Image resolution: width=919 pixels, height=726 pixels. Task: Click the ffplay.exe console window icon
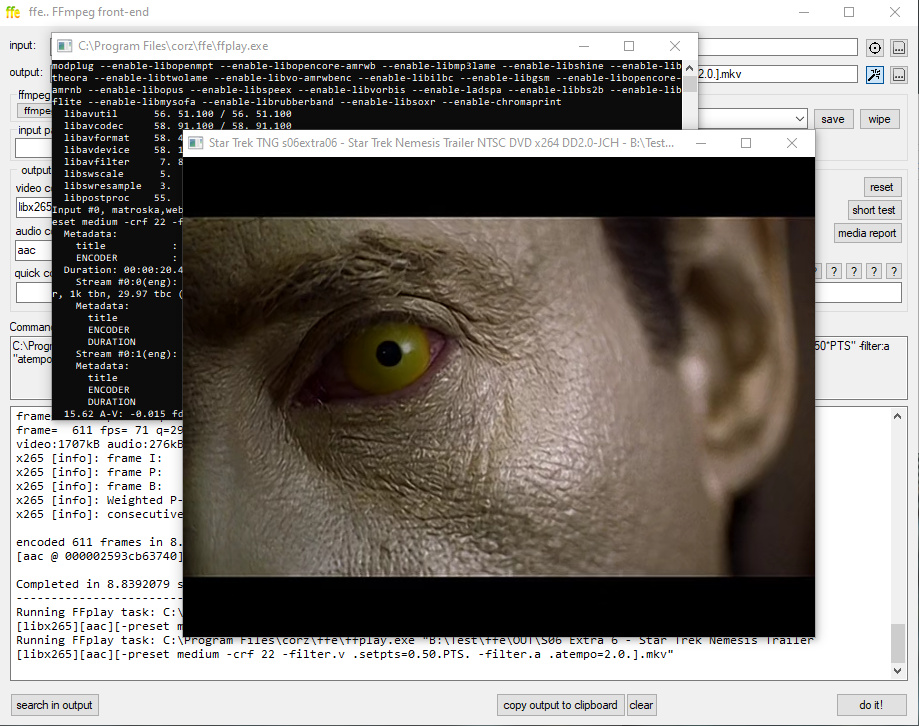(x=64, y=46)
